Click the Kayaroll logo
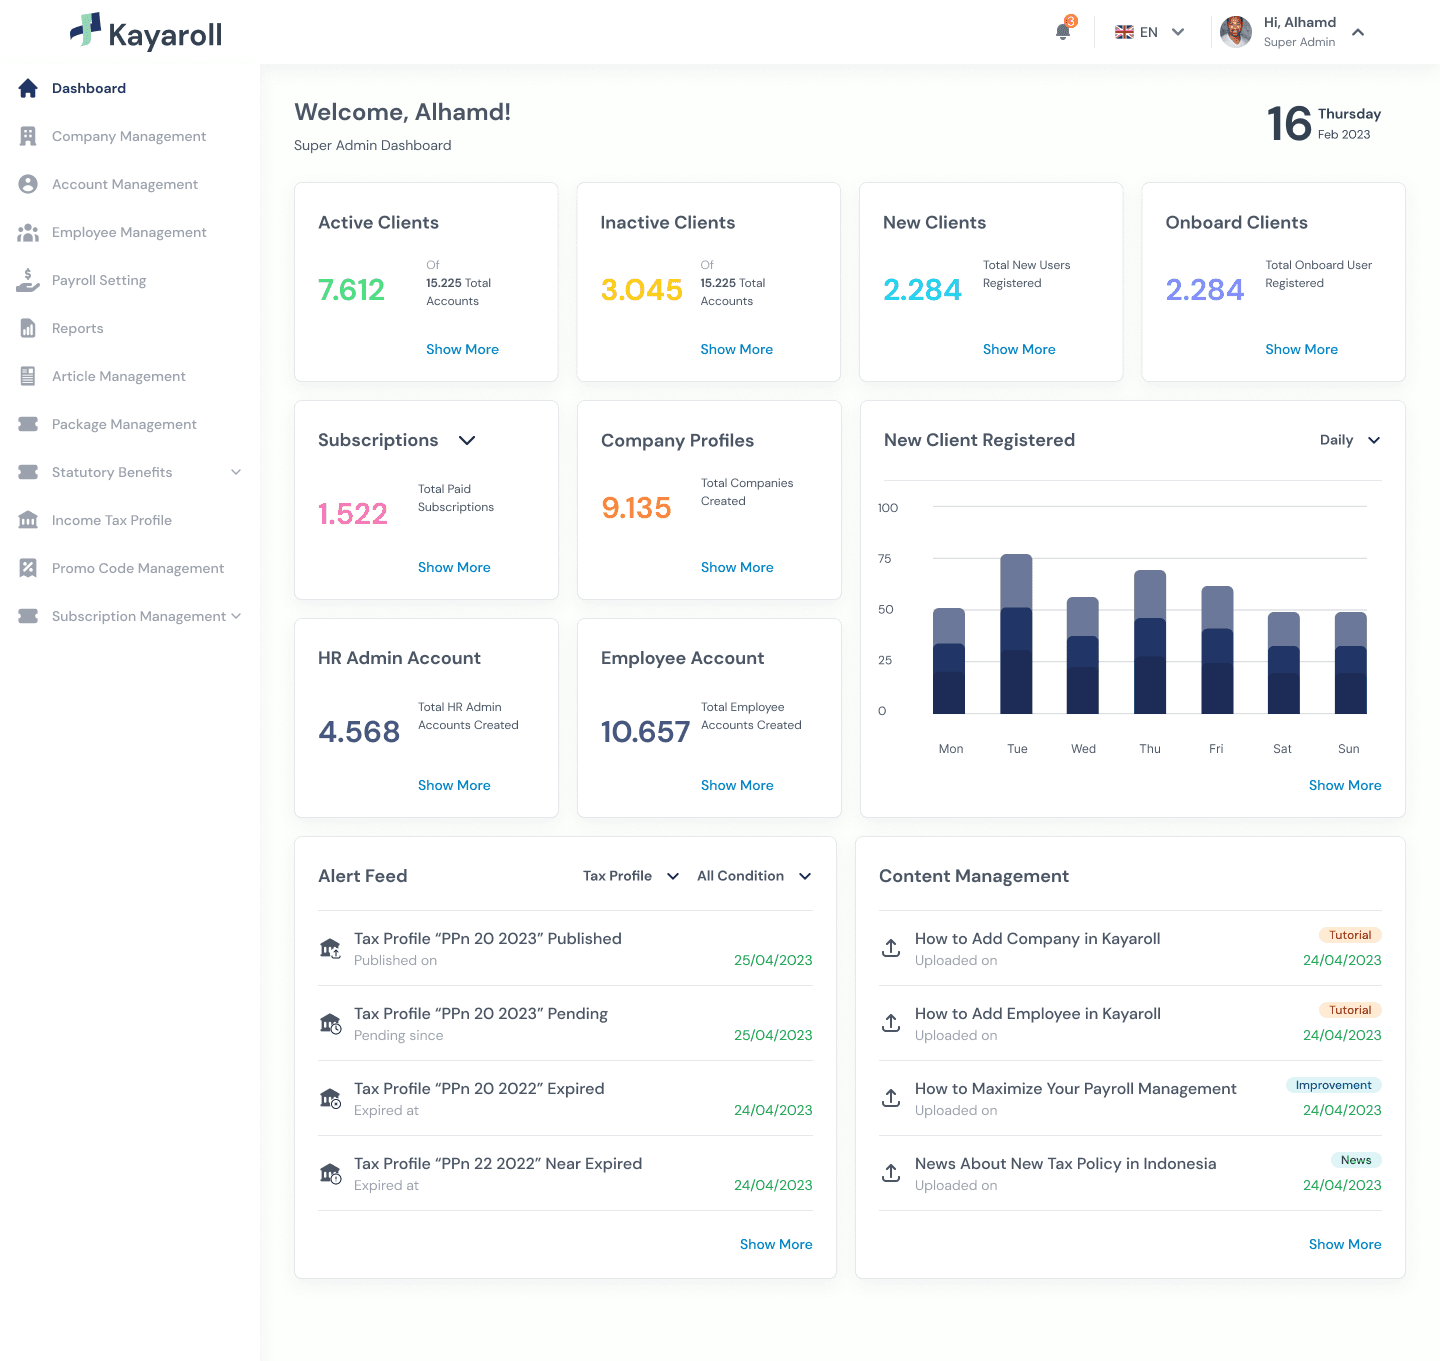1440x1361 pixels. click(x=146, y=32)
